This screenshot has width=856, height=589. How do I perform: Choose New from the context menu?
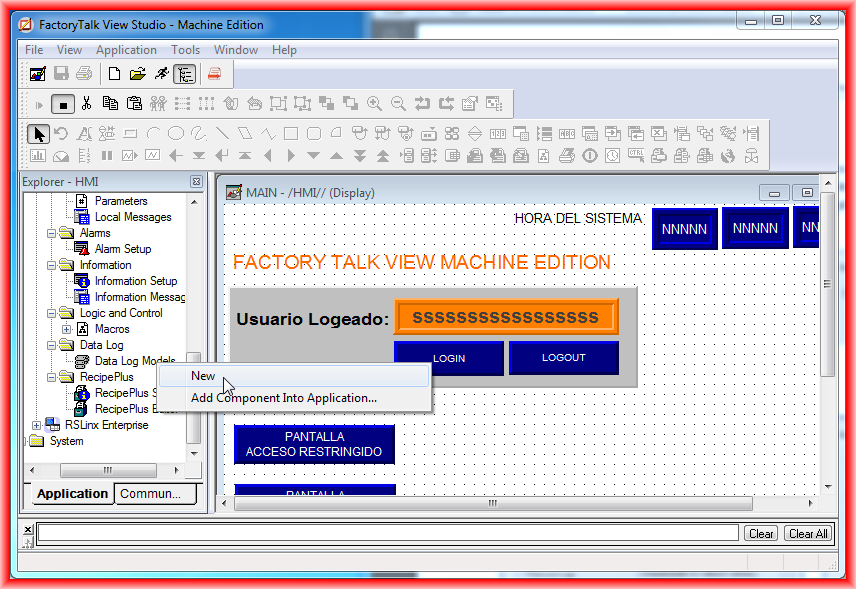pos(203,376)
